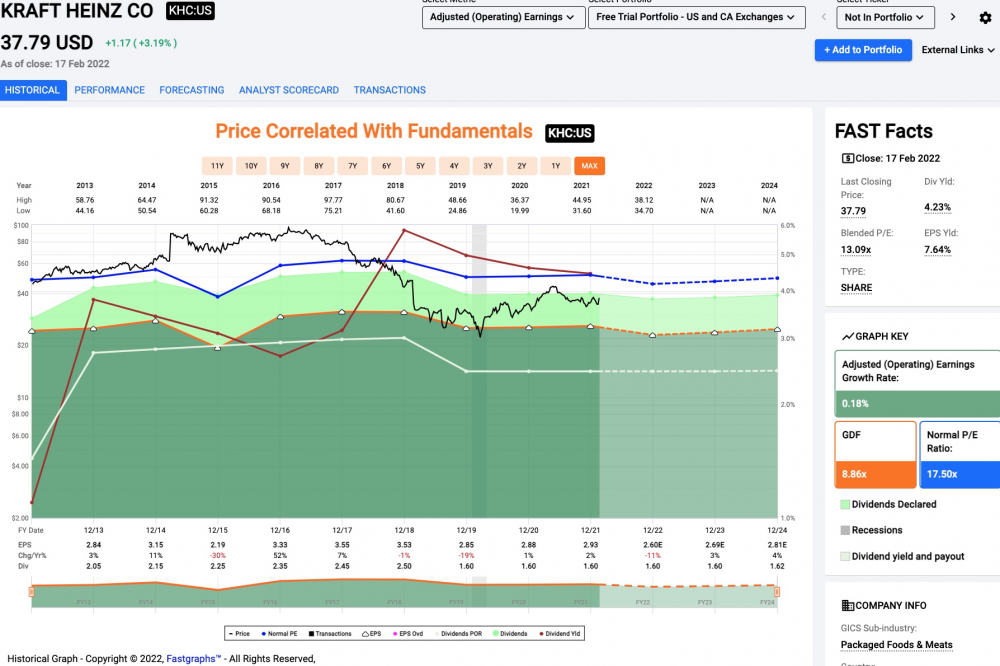Click the KHC:US badge in chart title
1000x666 pixels.
pos(570,133)
